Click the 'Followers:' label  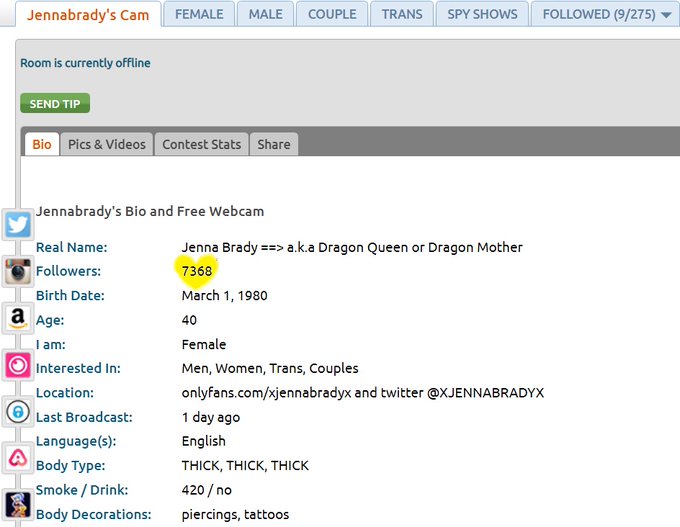69,271
